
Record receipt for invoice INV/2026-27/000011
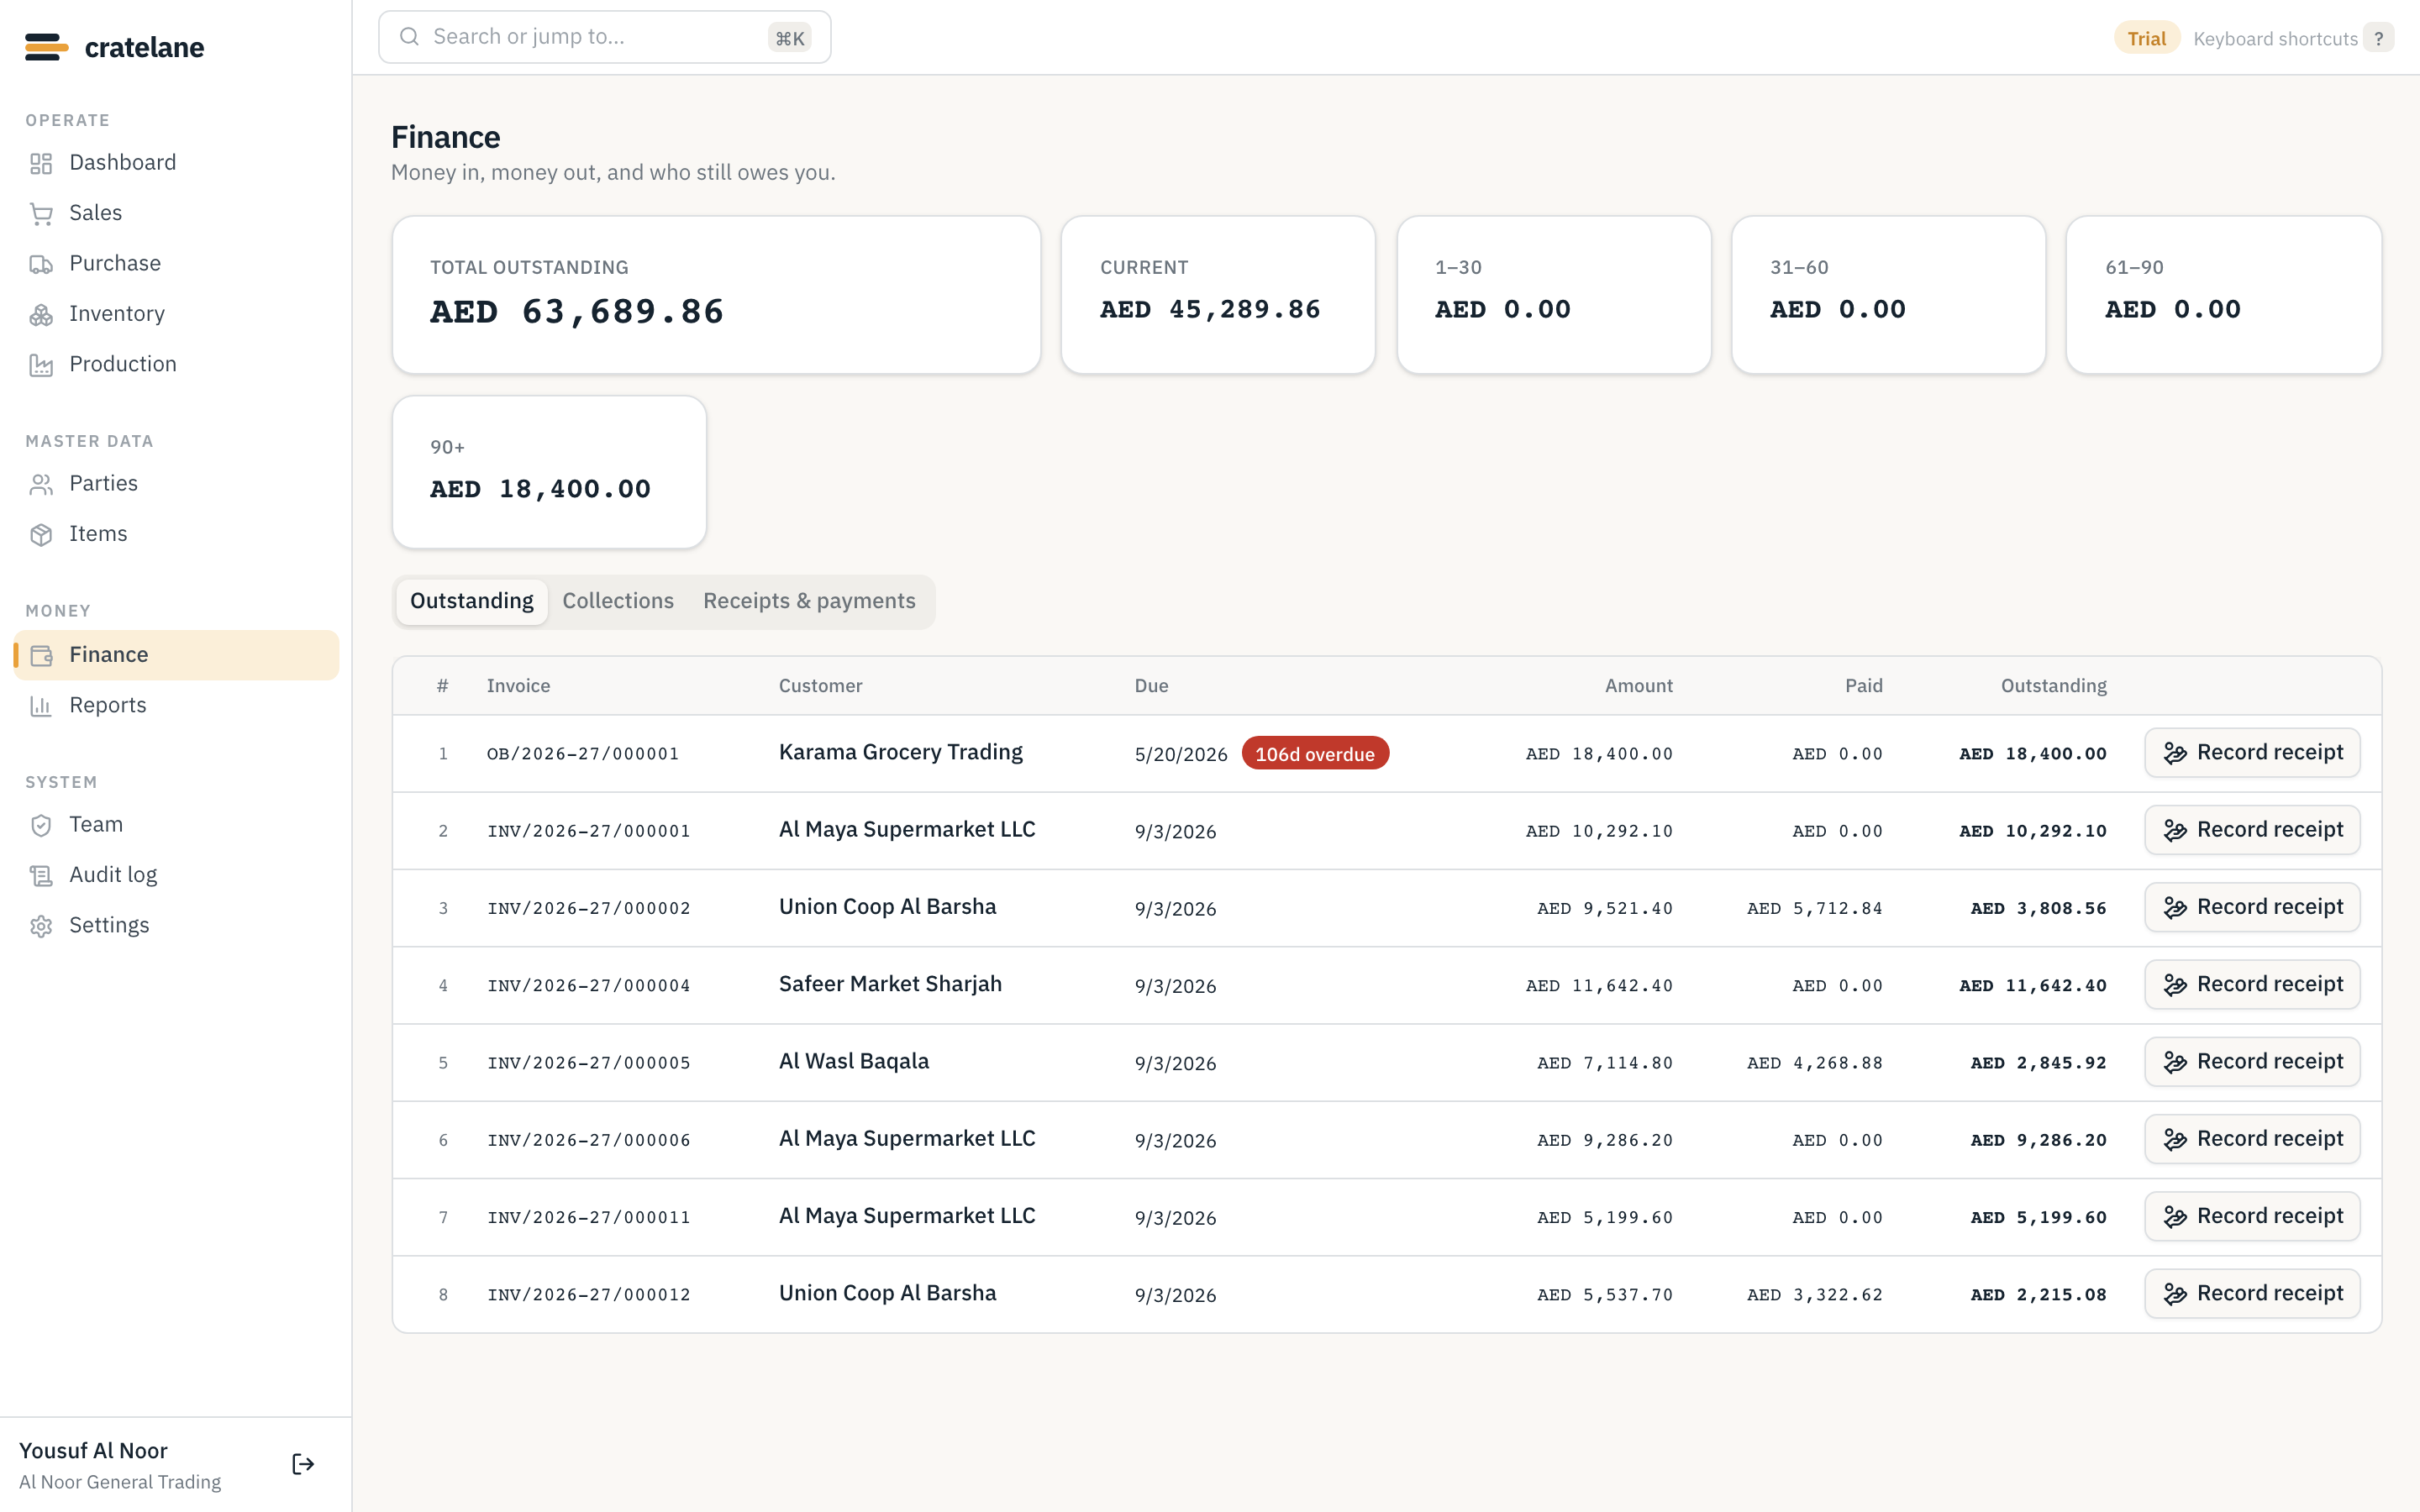click(x=2252, y=1216)
